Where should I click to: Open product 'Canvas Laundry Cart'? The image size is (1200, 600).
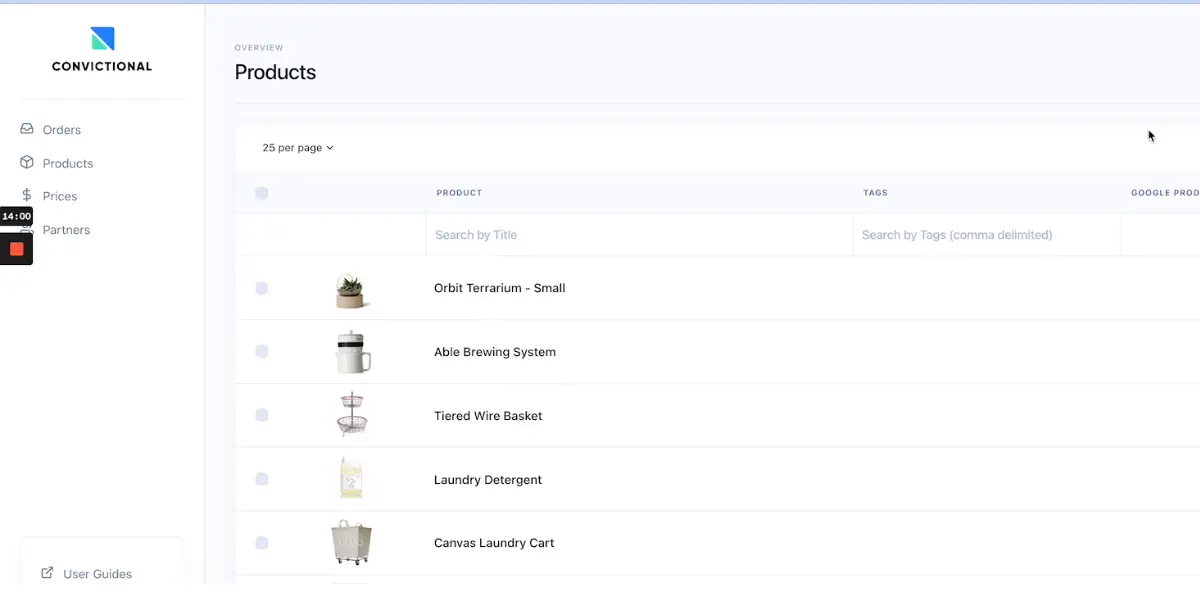(494, 543)
